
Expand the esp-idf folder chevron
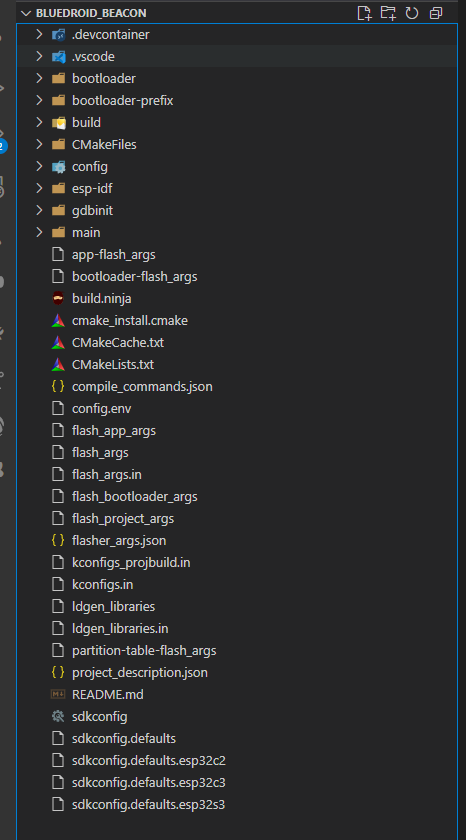click(x=39, y=189)
